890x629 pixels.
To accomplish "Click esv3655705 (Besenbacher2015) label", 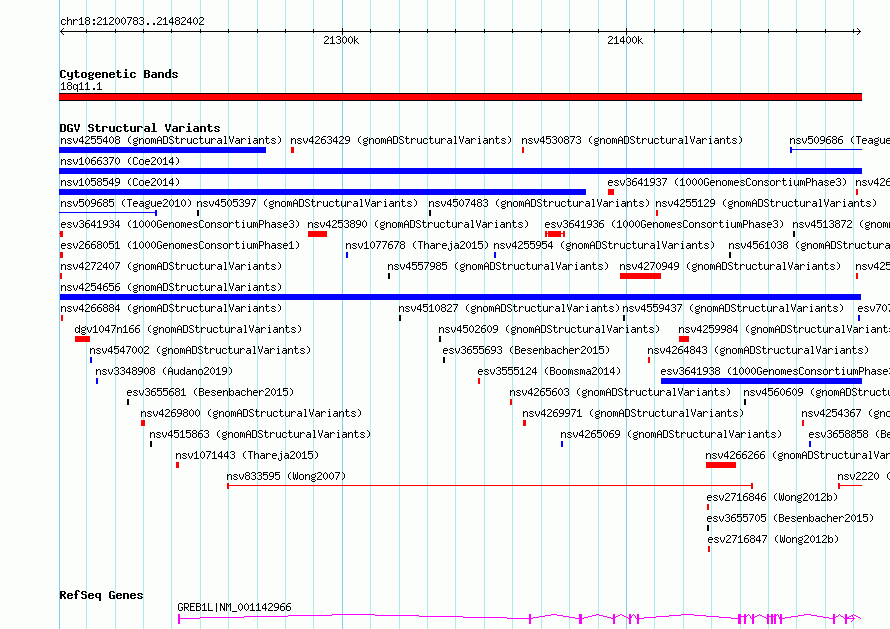I will pyautogui.click(x=790, y=518).
